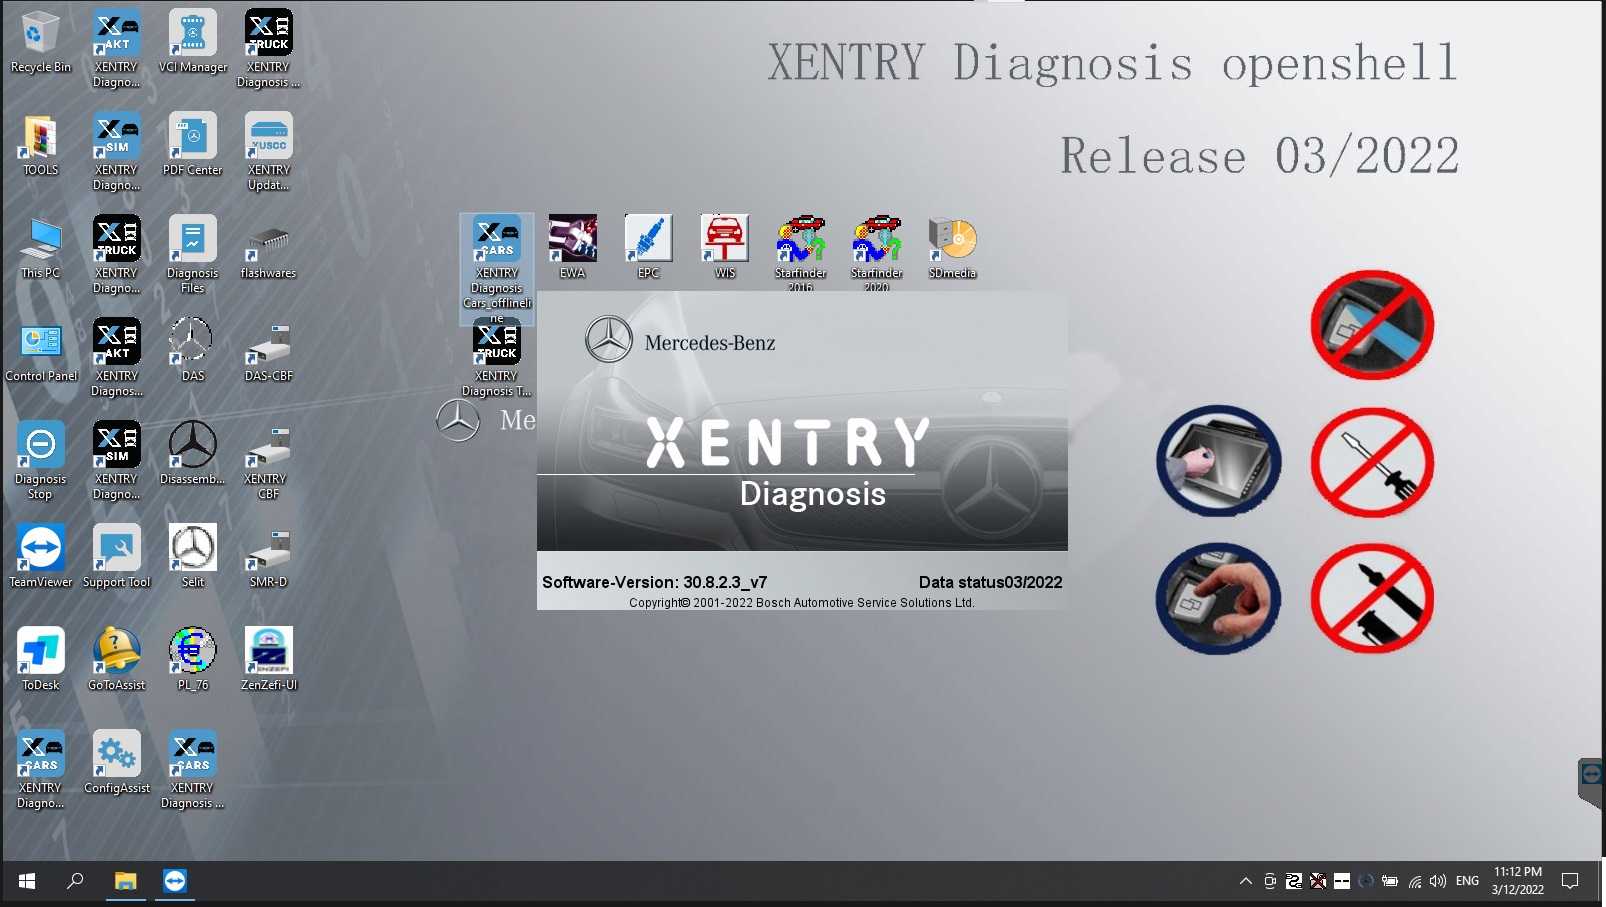The image size is (1606, 907).
Task: Open taskbar Search magnifier
Action: click(x=75, y=881)
